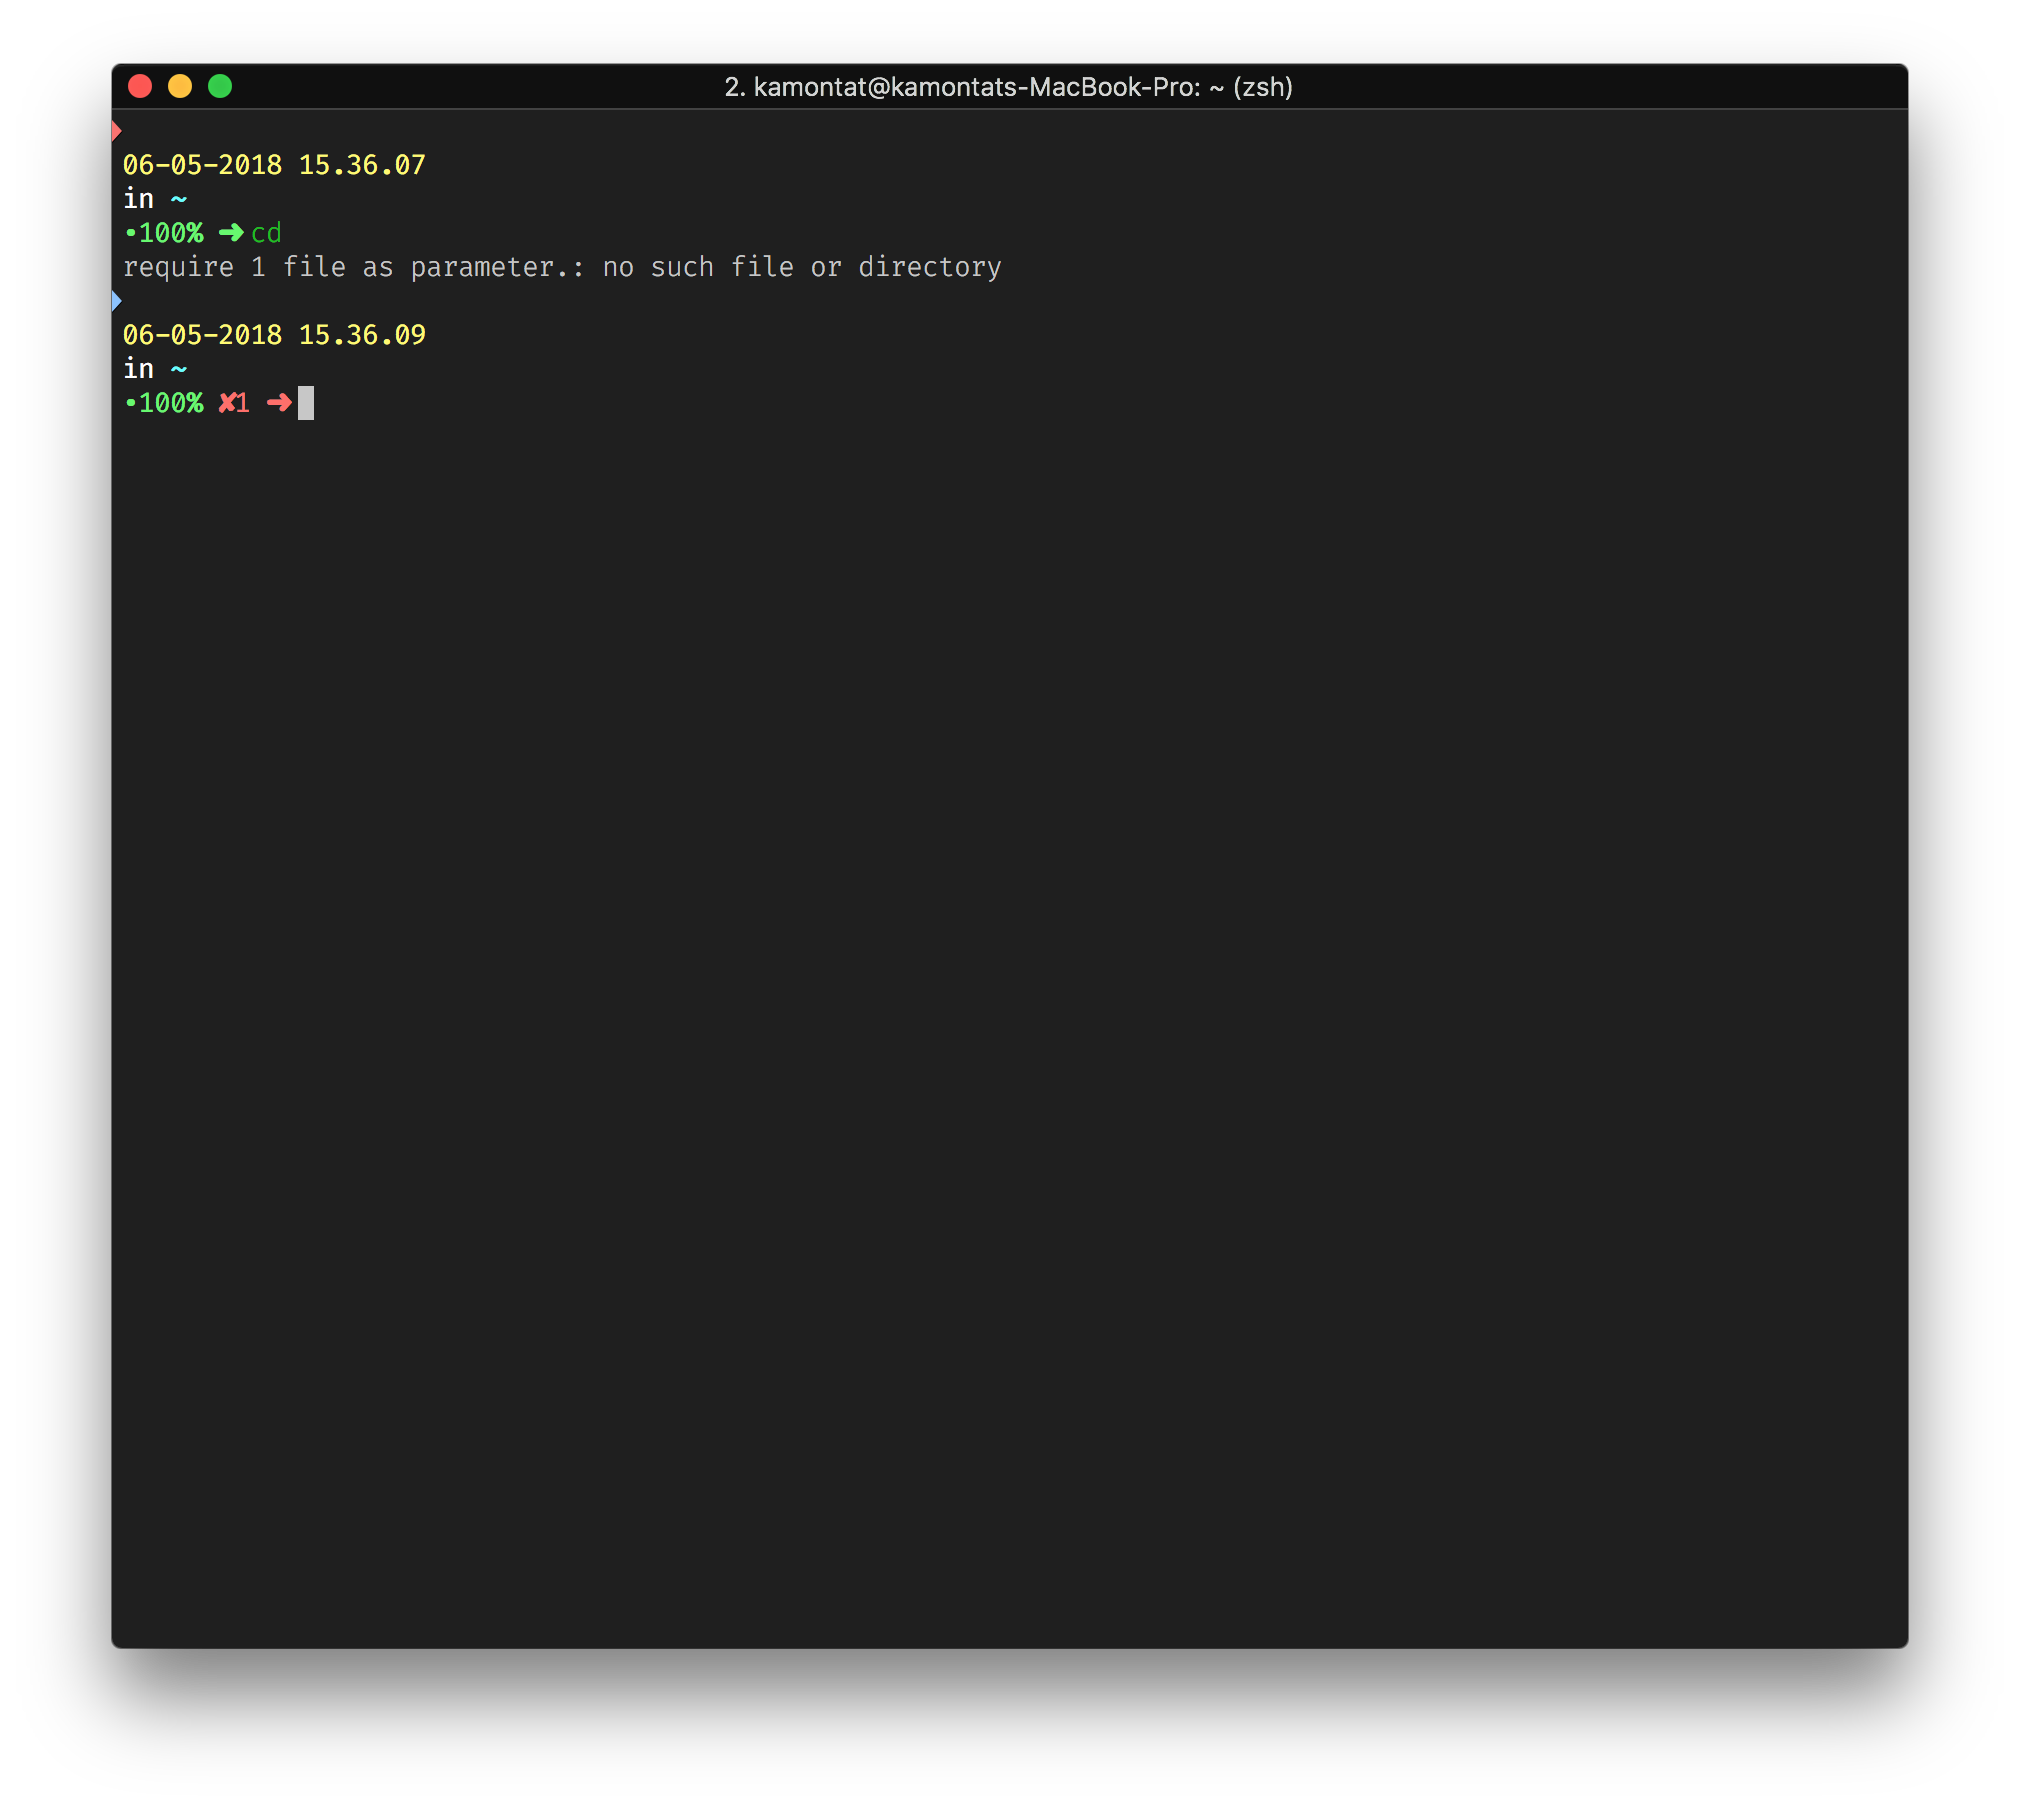Click the blue triangle prompt mark
Image resolution: width=2020 pixels, height=1808 pixels.
[116, 301]
